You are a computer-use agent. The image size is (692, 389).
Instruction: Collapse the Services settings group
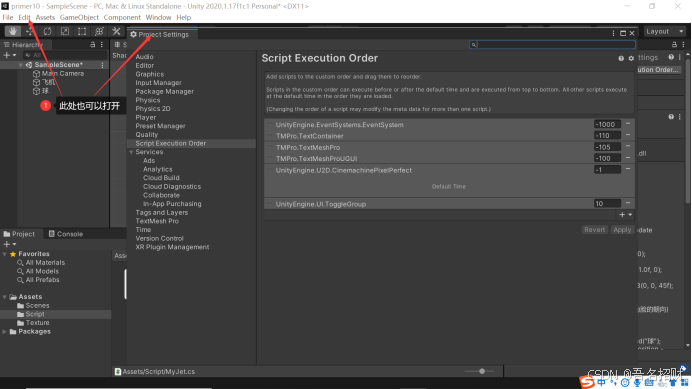click(x=131, y=152)
